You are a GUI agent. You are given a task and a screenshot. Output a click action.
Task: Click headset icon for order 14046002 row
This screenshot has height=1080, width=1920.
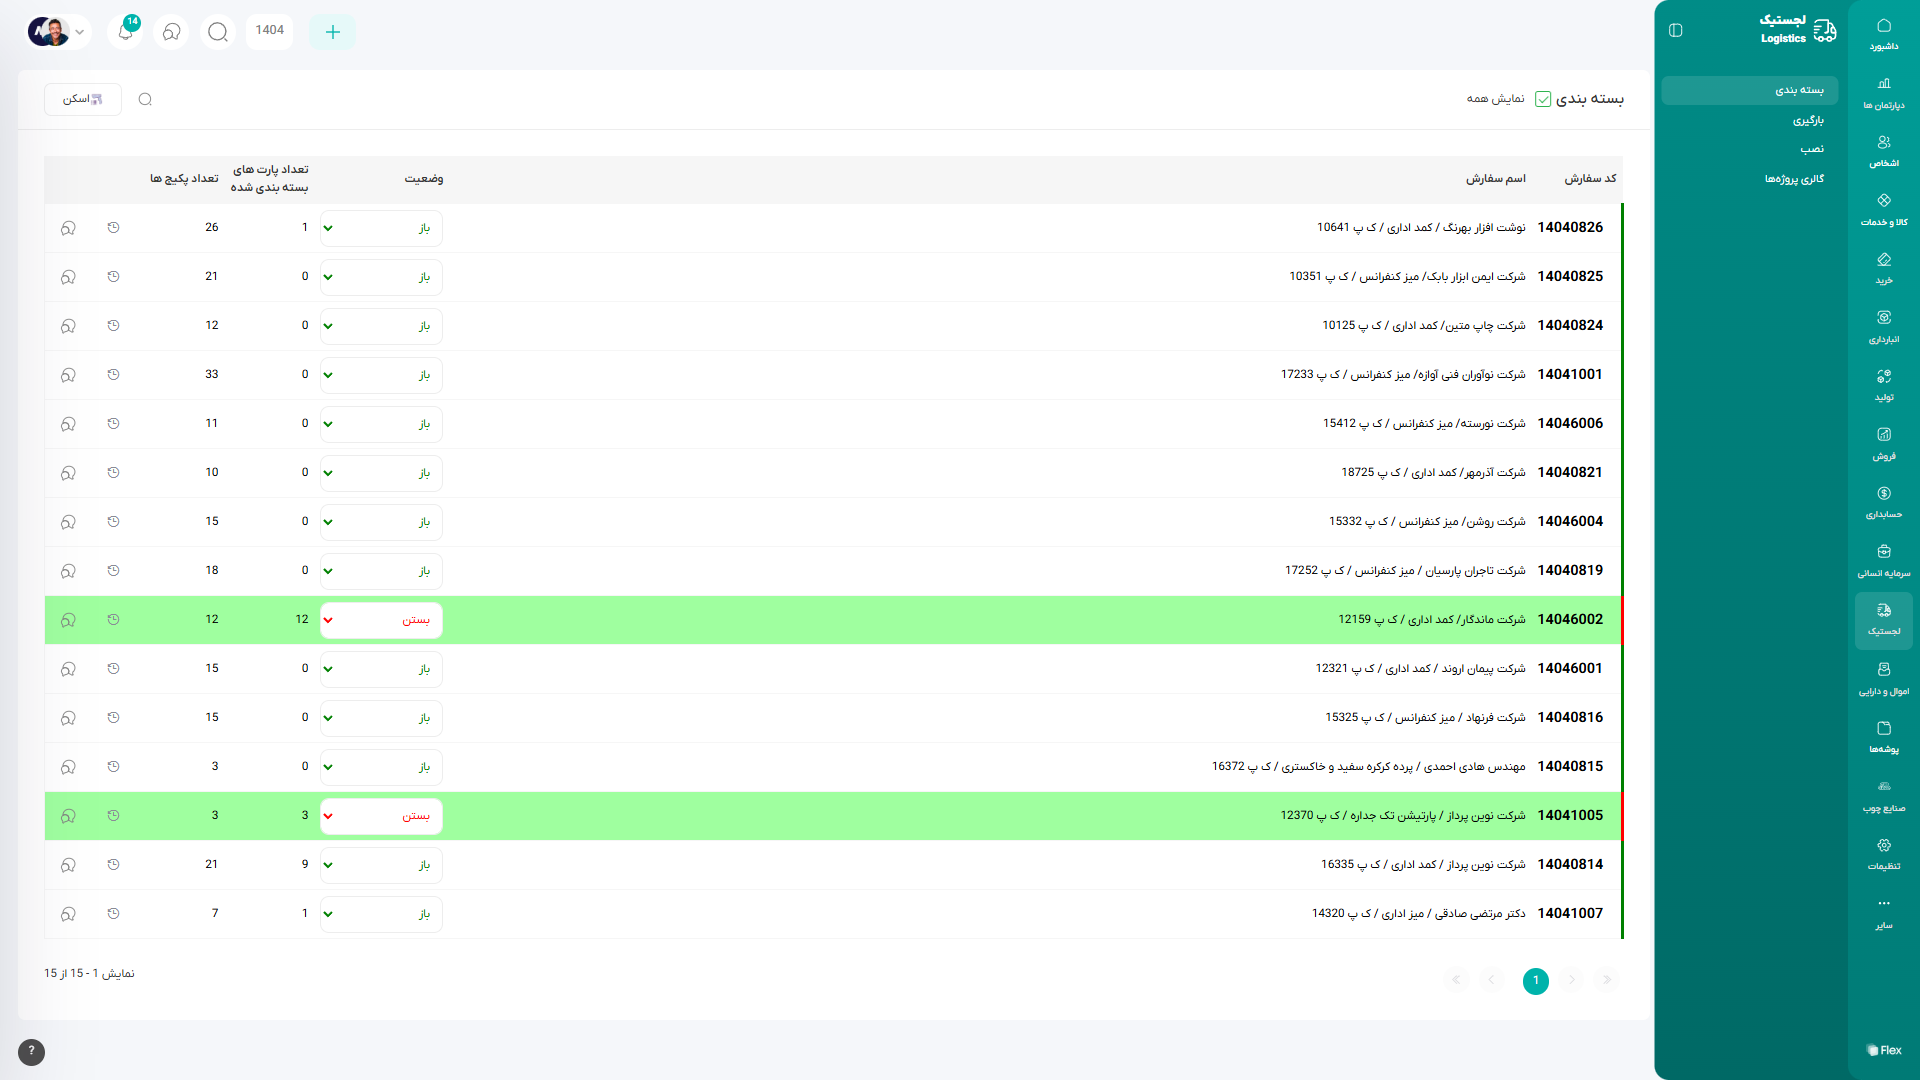click(68, 620)
